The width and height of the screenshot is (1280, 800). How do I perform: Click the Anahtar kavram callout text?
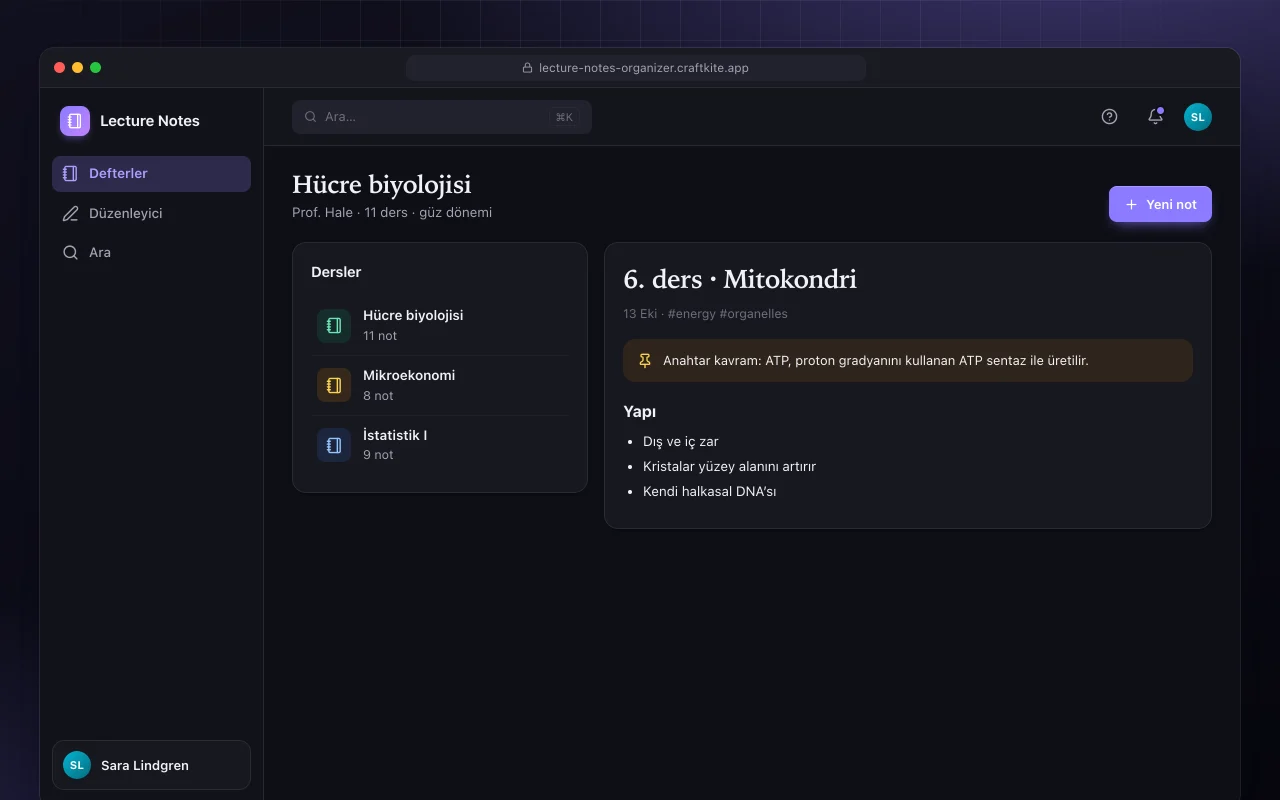(876, 360)
